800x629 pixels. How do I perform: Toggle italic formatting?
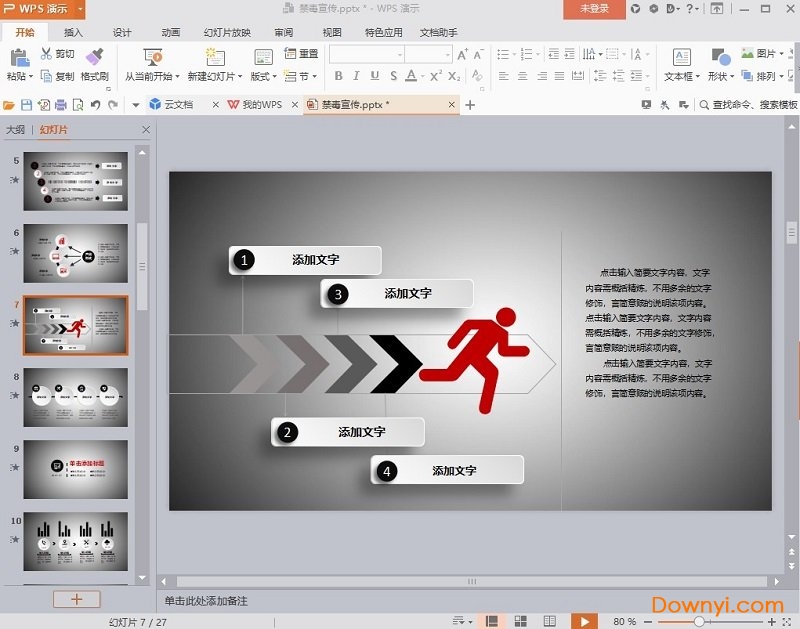pyautogui.click(x=356, y=75)
